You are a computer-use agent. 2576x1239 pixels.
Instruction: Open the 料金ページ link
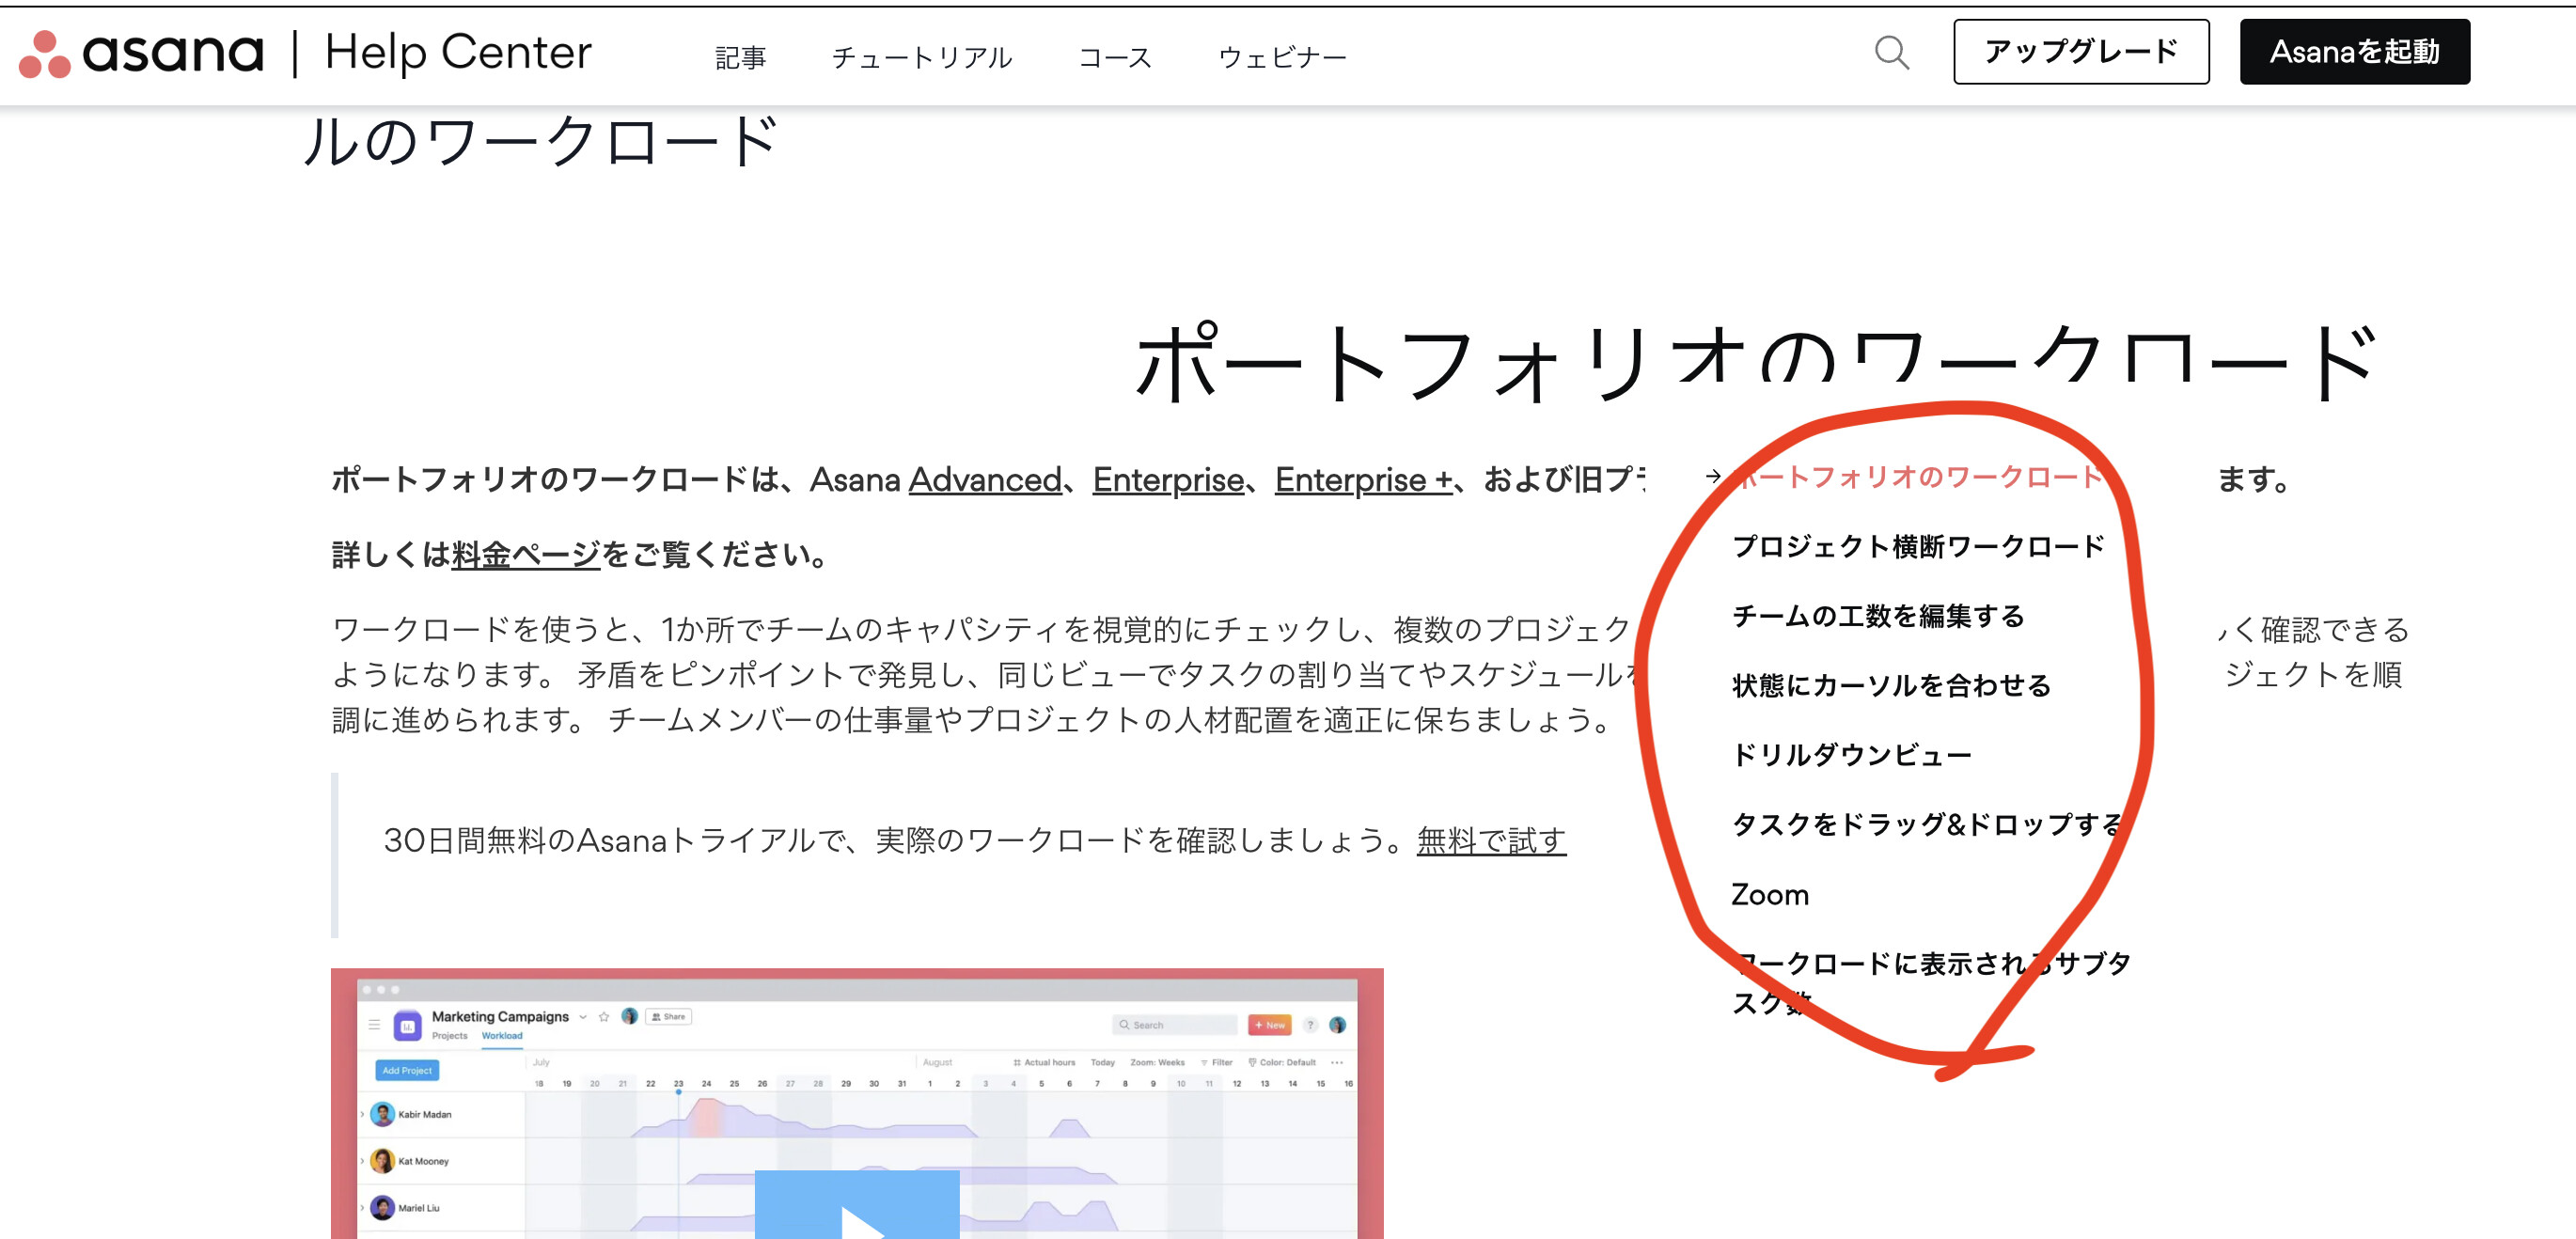point(526,554)
